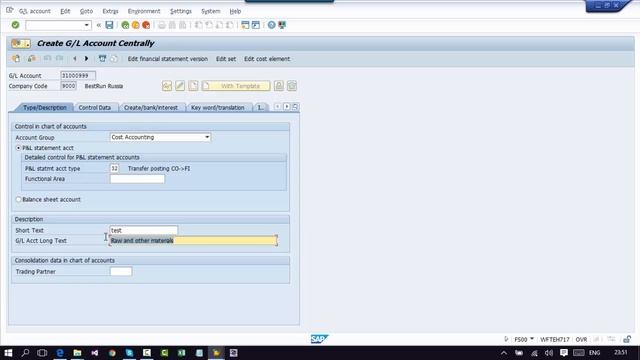Open the Edit menu
The height and width of the screenshot is (360, 640).
[65, 11]
